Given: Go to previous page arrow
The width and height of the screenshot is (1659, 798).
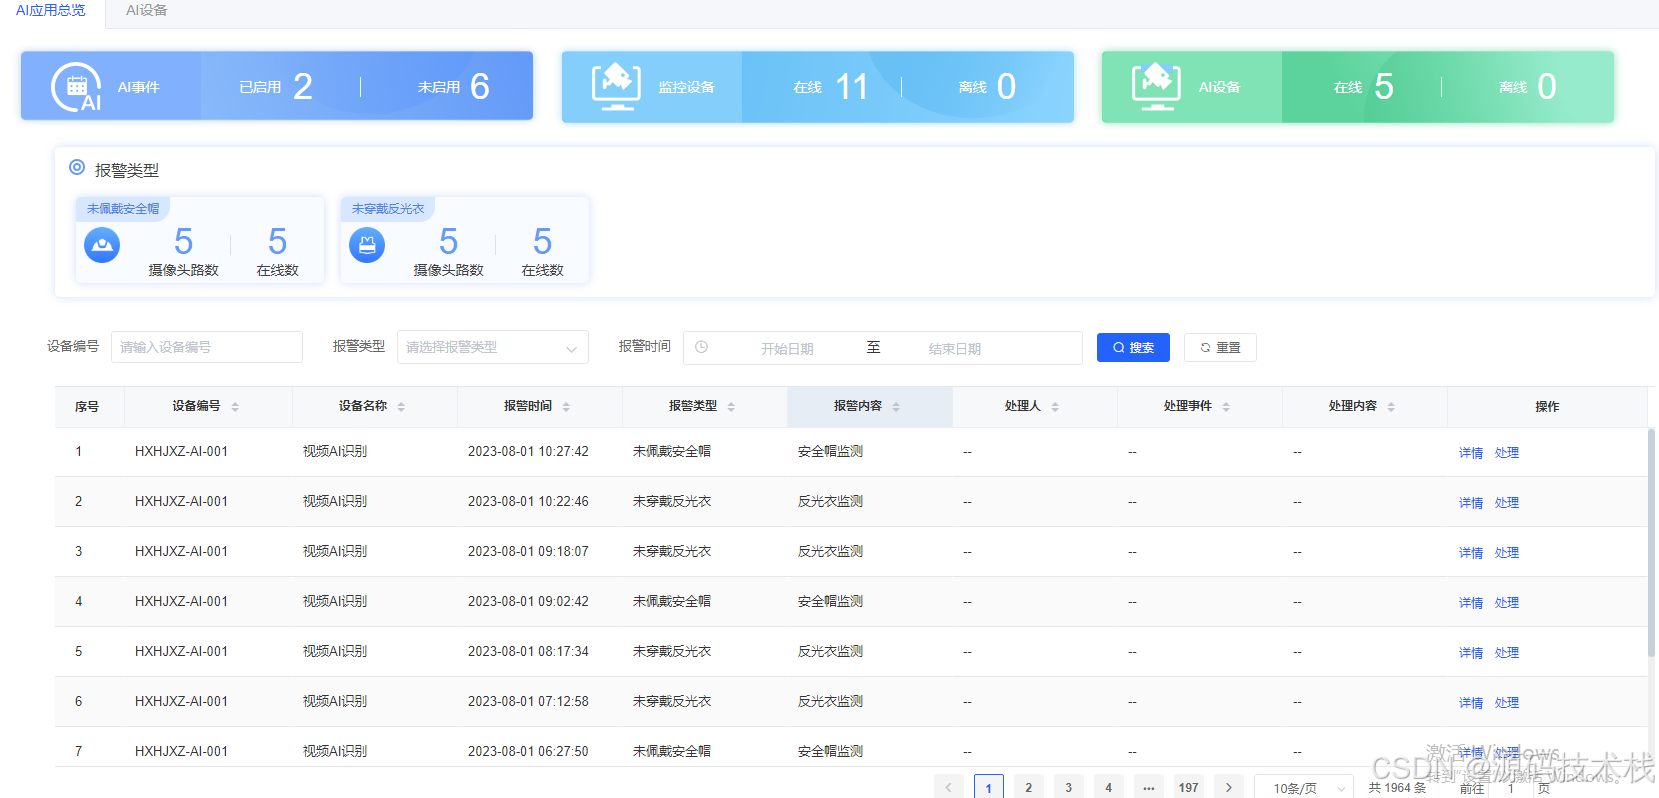Looking at the screenshot, I should pos(948,787).
